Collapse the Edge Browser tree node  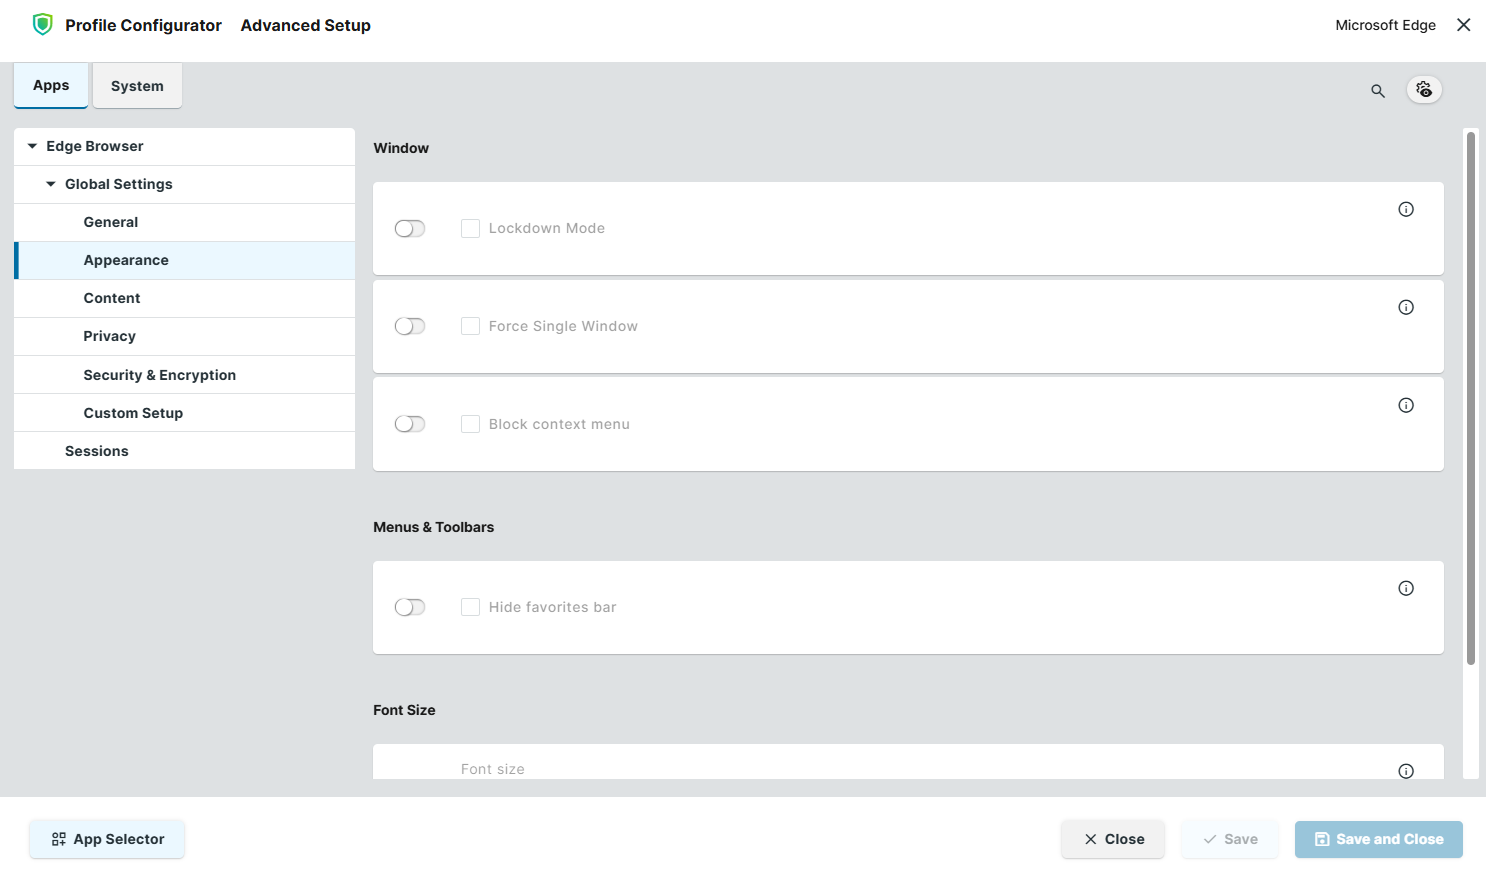click(32, 146)
